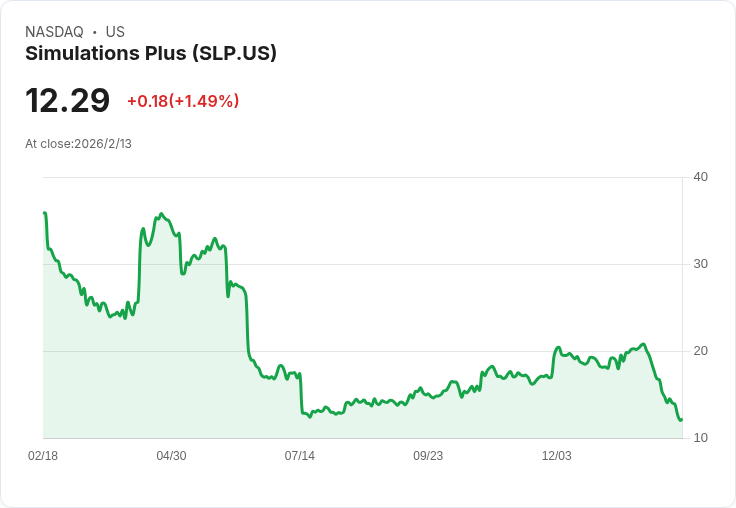The width and height of the screenshot is (736, 508).
Task: Click the 30 y-axis label
Action: pyautogui.click(x=700, y=264)
